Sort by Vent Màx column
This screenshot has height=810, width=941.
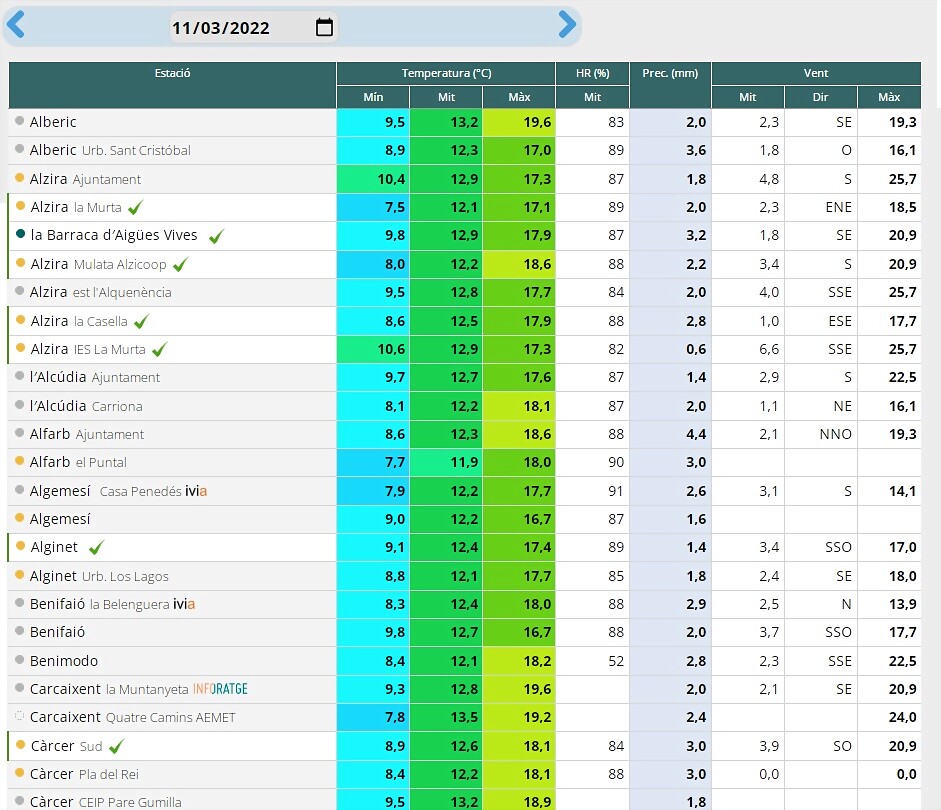pyautogui.click(x=889, y=97)
